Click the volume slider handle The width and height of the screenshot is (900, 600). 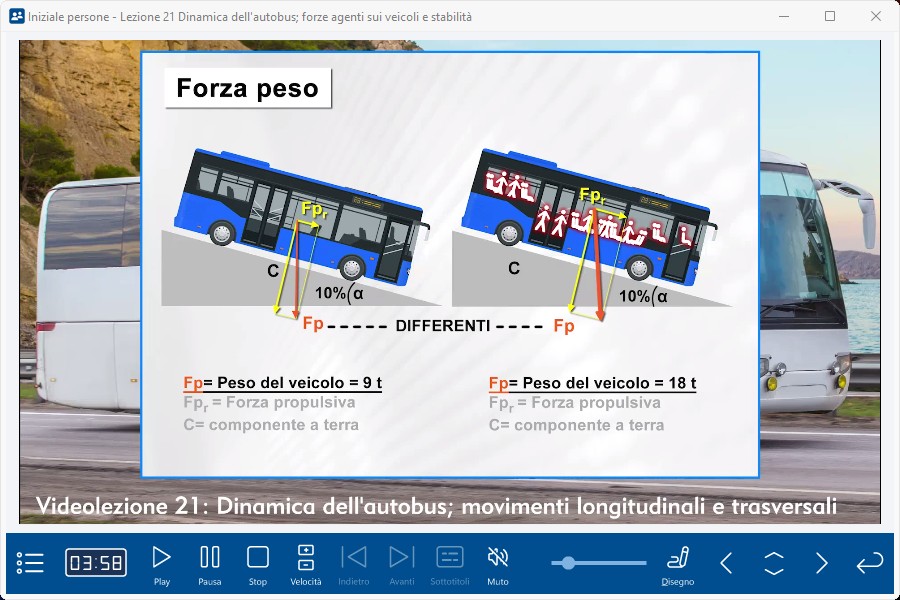coord(568,563)
